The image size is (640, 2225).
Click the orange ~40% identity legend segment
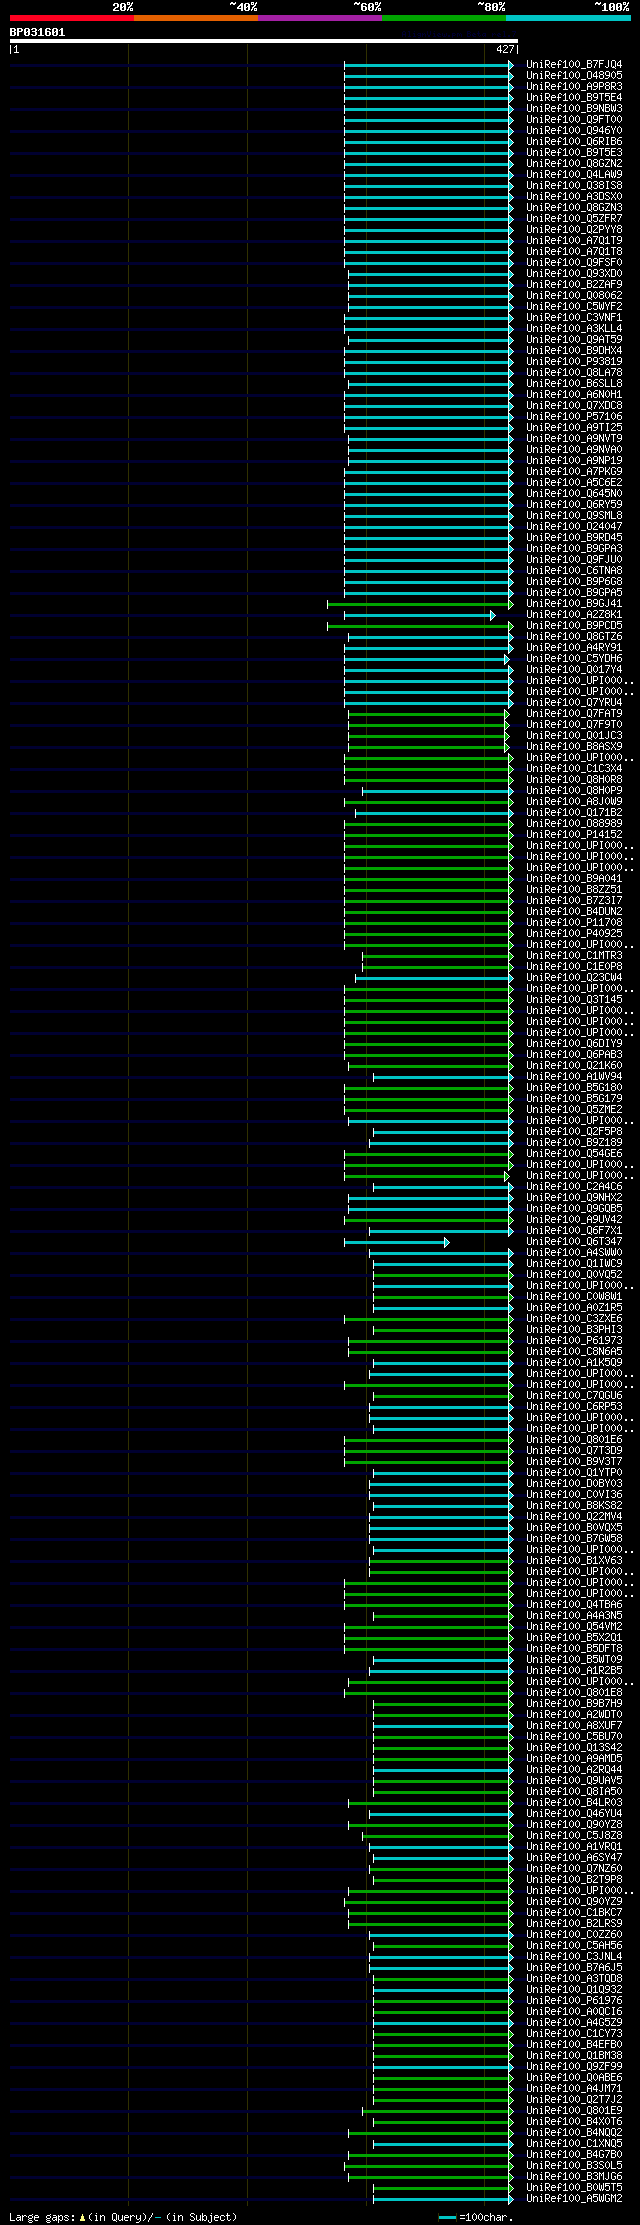196,18
